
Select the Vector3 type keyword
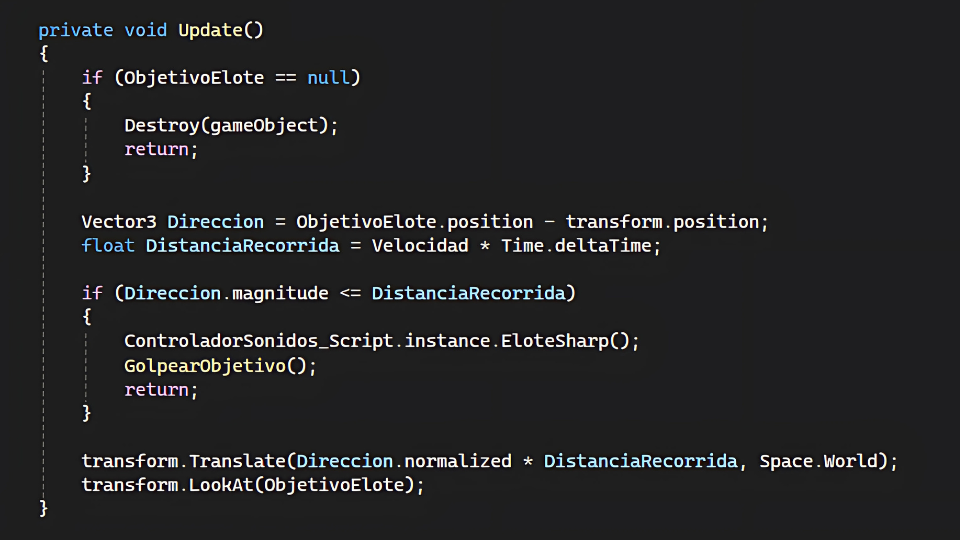coord(119,222)
